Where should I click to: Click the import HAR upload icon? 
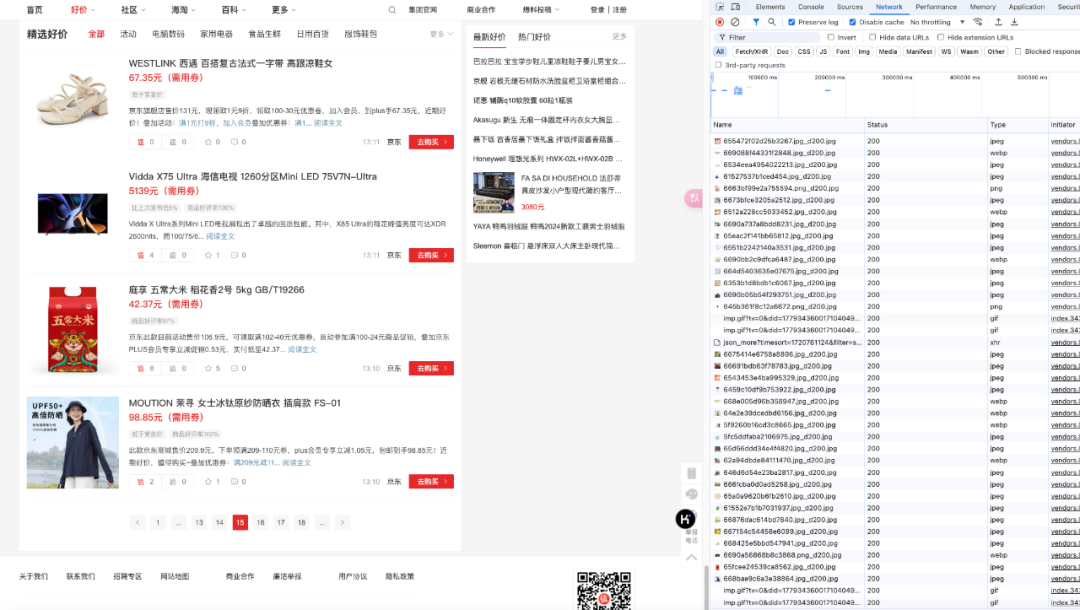[x=998, y=22]
